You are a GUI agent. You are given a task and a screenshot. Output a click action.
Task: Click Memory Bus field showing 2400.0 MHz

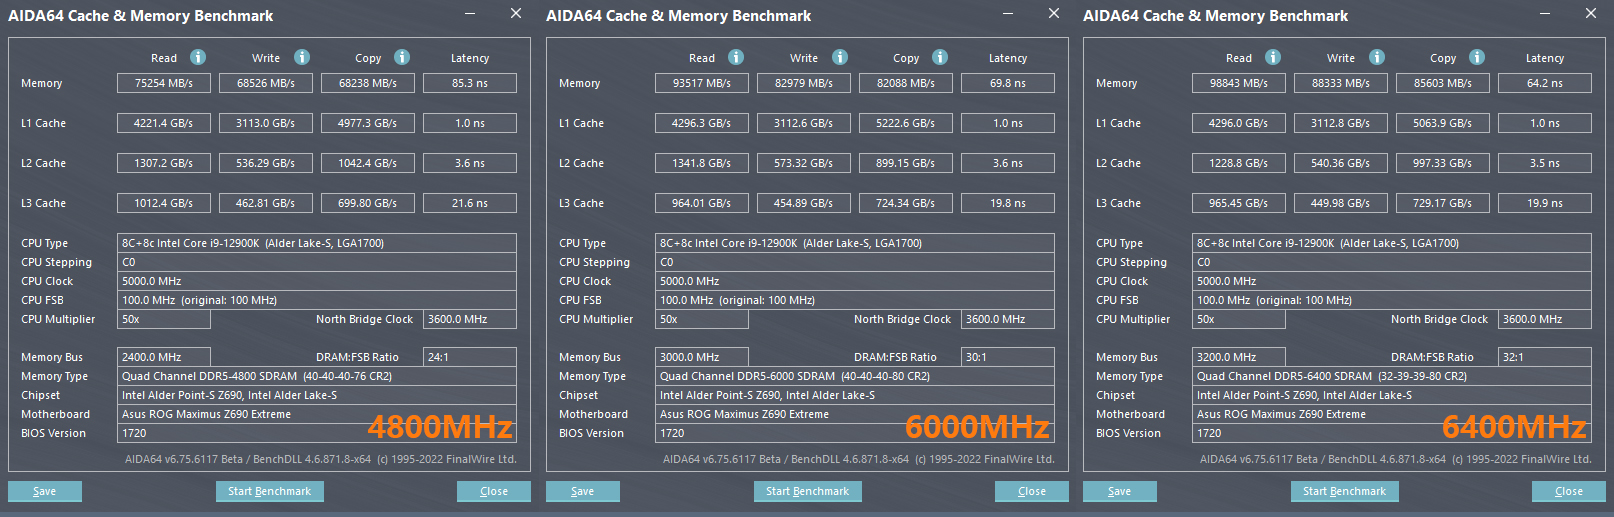[x=164, y=357]
